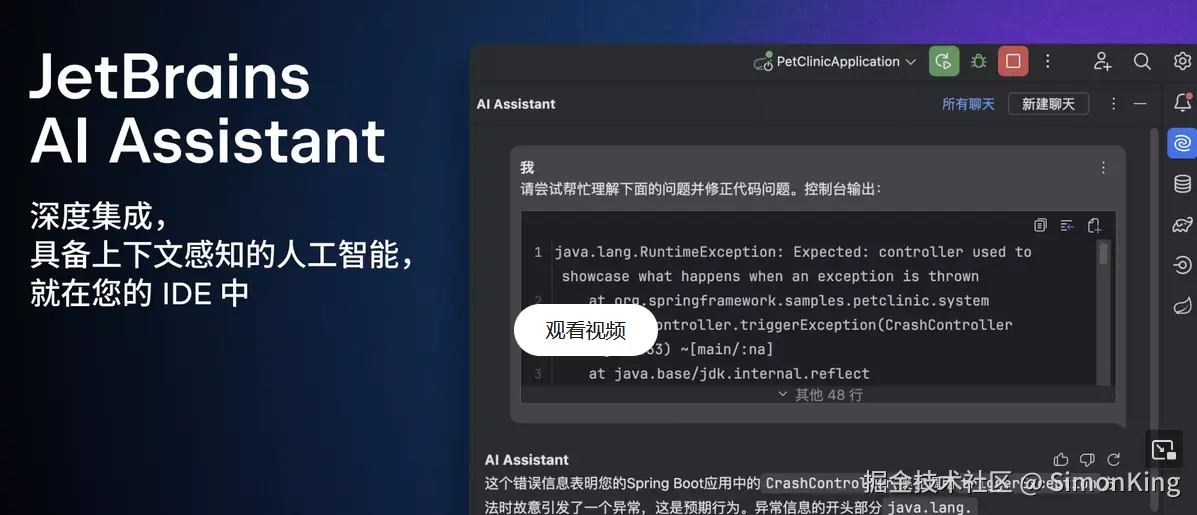Screen dimensions: 1197x515
Task: Click 'at org.springframework.samples.petclinic.system' line
Action: 789,301
